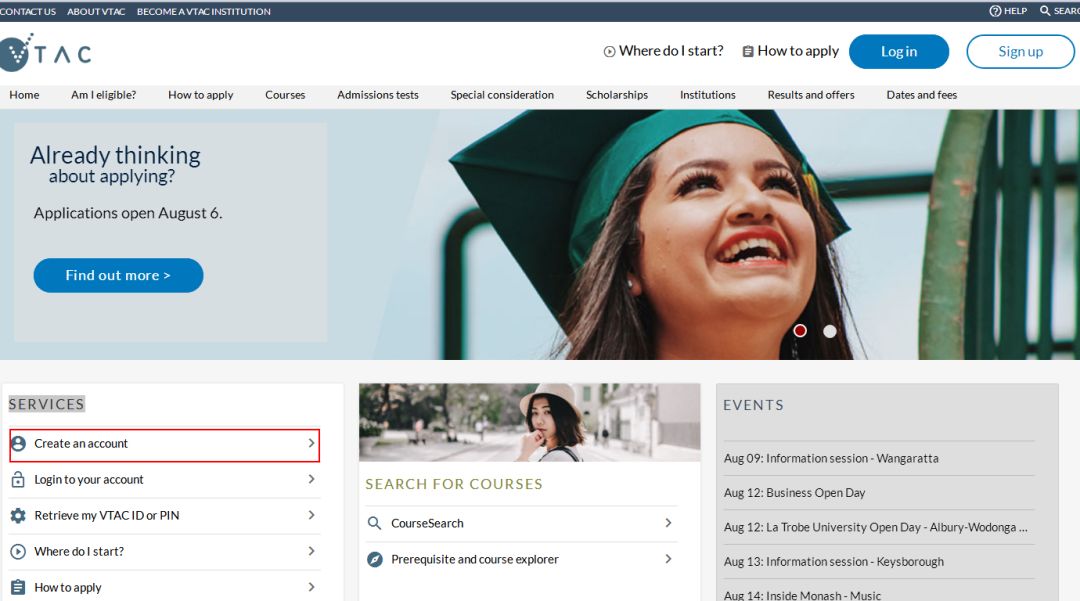
Task: Click the chevron on CourseSearch row
Action: [668, 523]
